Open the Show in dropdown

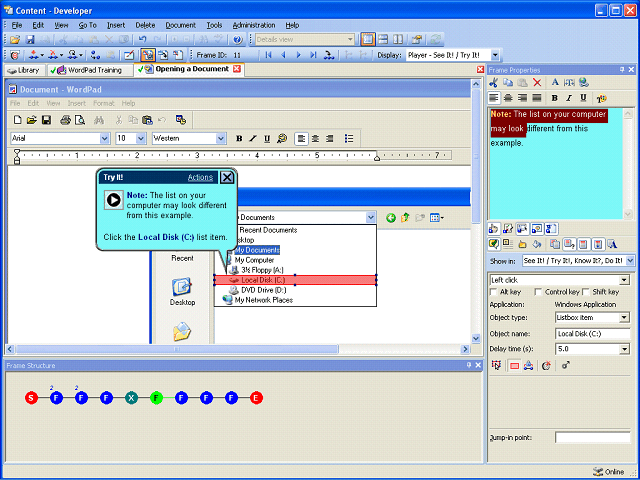click(630, 260)
